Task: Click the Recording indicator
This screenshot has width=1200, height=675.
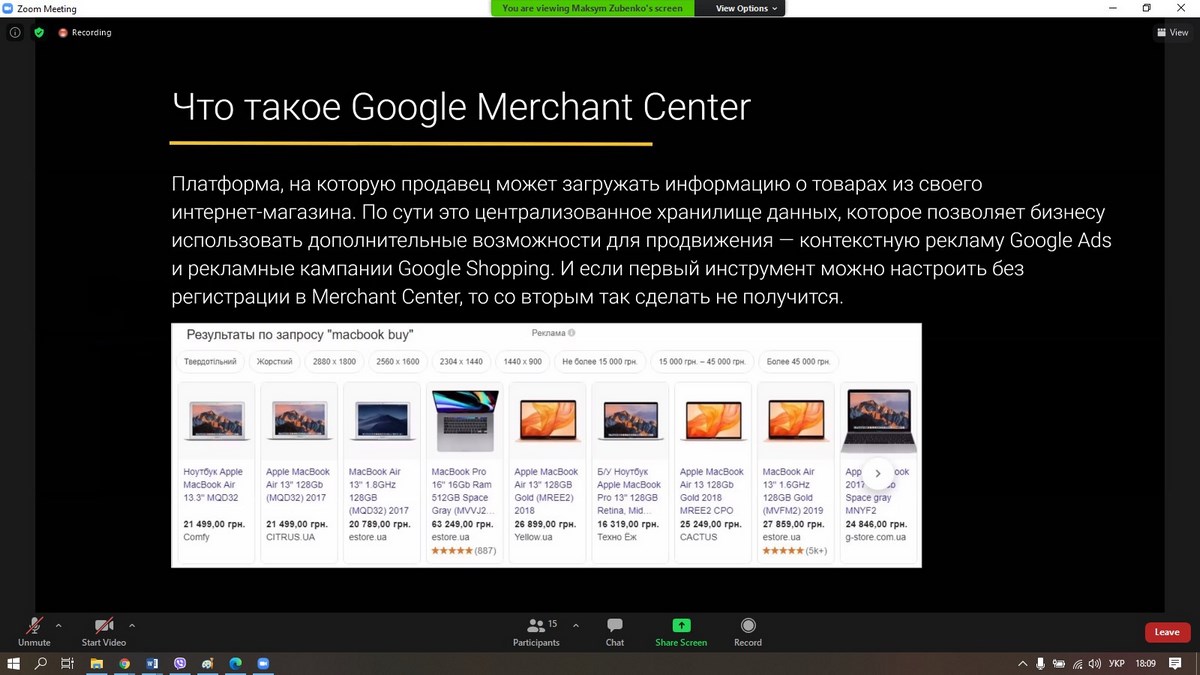Action: (x=85, y=32)
